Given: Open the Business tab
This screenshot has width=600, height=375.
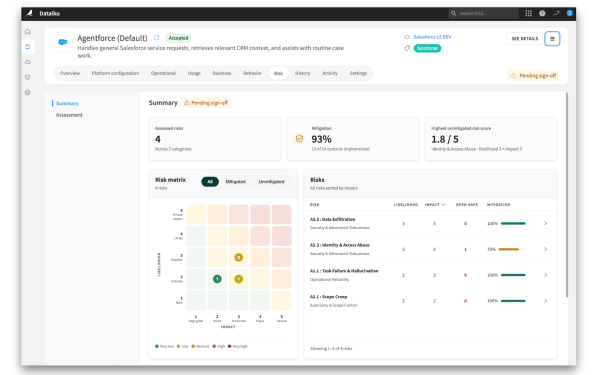Looking at the screenshot, I should (222, 73).
